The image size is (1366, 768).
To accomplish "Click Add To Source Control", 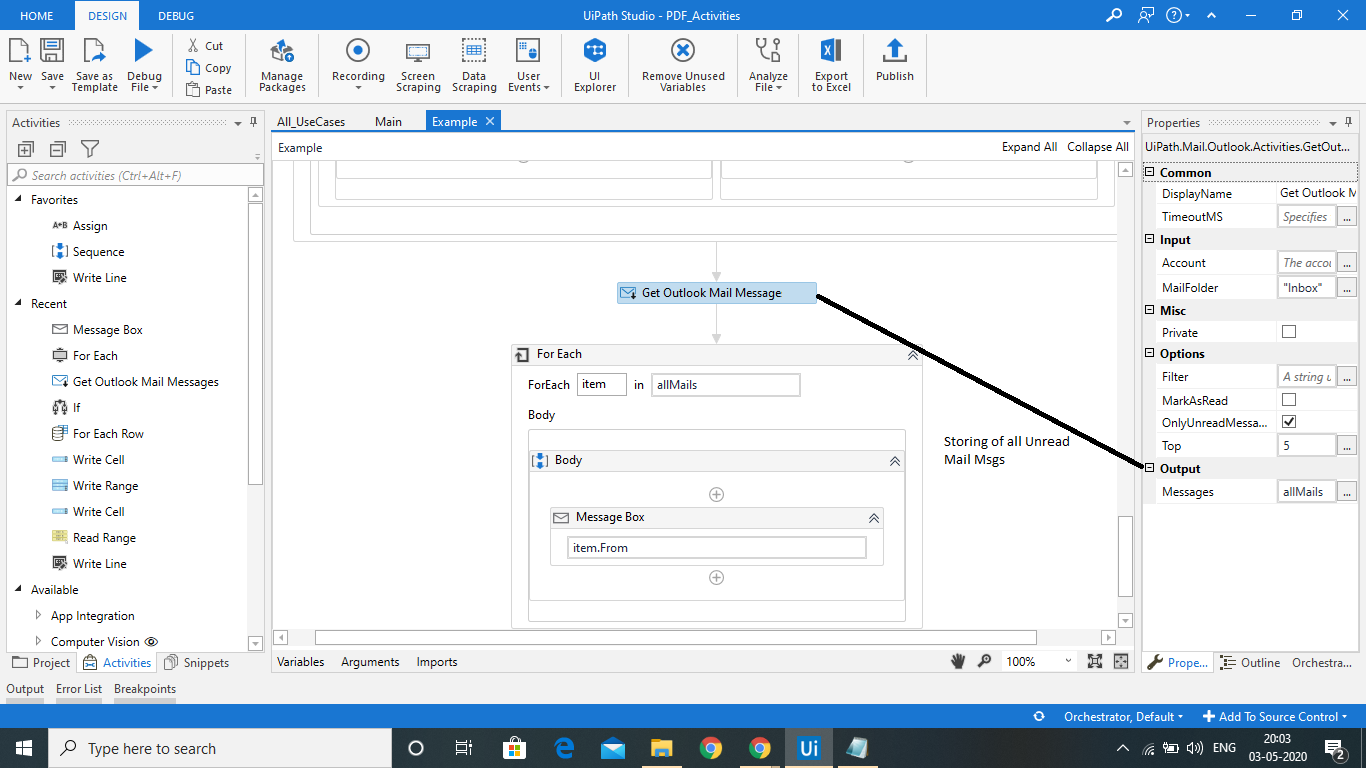I will pos(1275,716).
